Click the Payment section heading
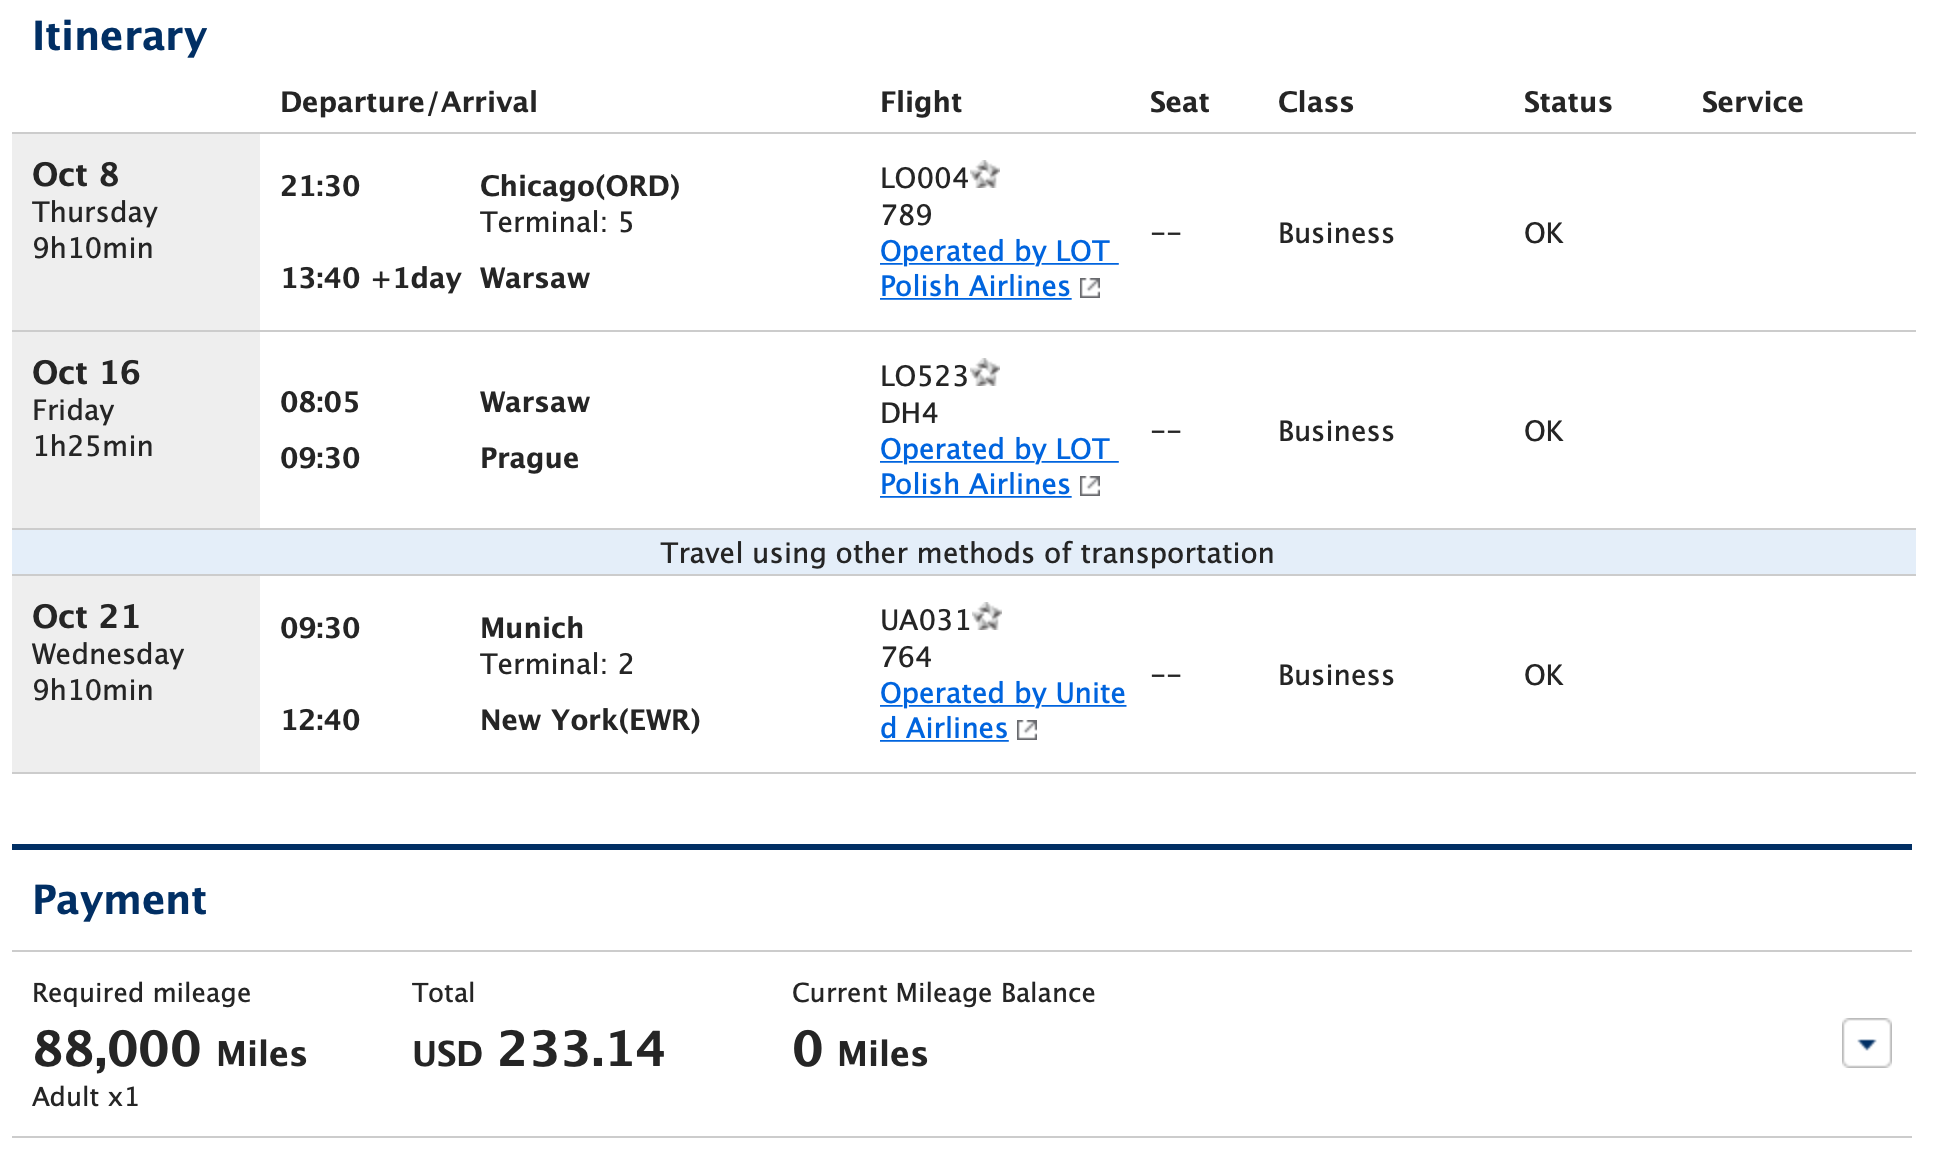Screen dimensions: 1936x1168 119,899
